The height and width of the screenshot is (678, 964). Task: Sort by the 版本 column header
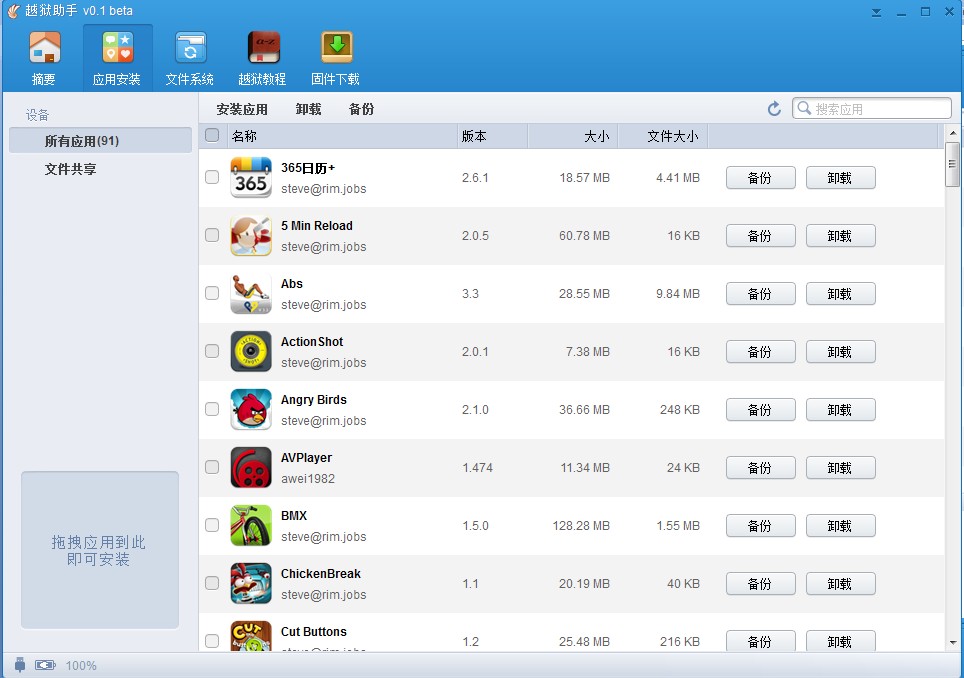pos(493,136)
